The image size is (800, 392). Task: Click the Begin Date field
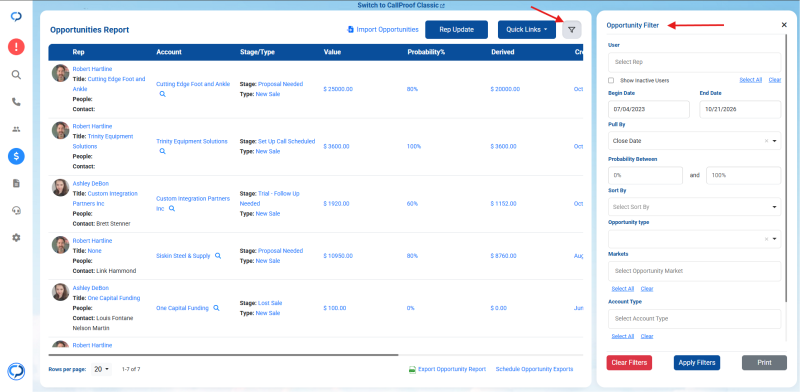(x=649, y=110)
